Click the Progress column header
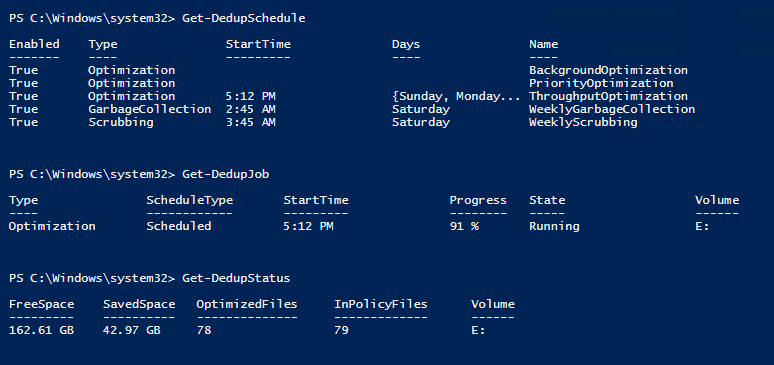This screenshot has width=774, height=365. 478,200
